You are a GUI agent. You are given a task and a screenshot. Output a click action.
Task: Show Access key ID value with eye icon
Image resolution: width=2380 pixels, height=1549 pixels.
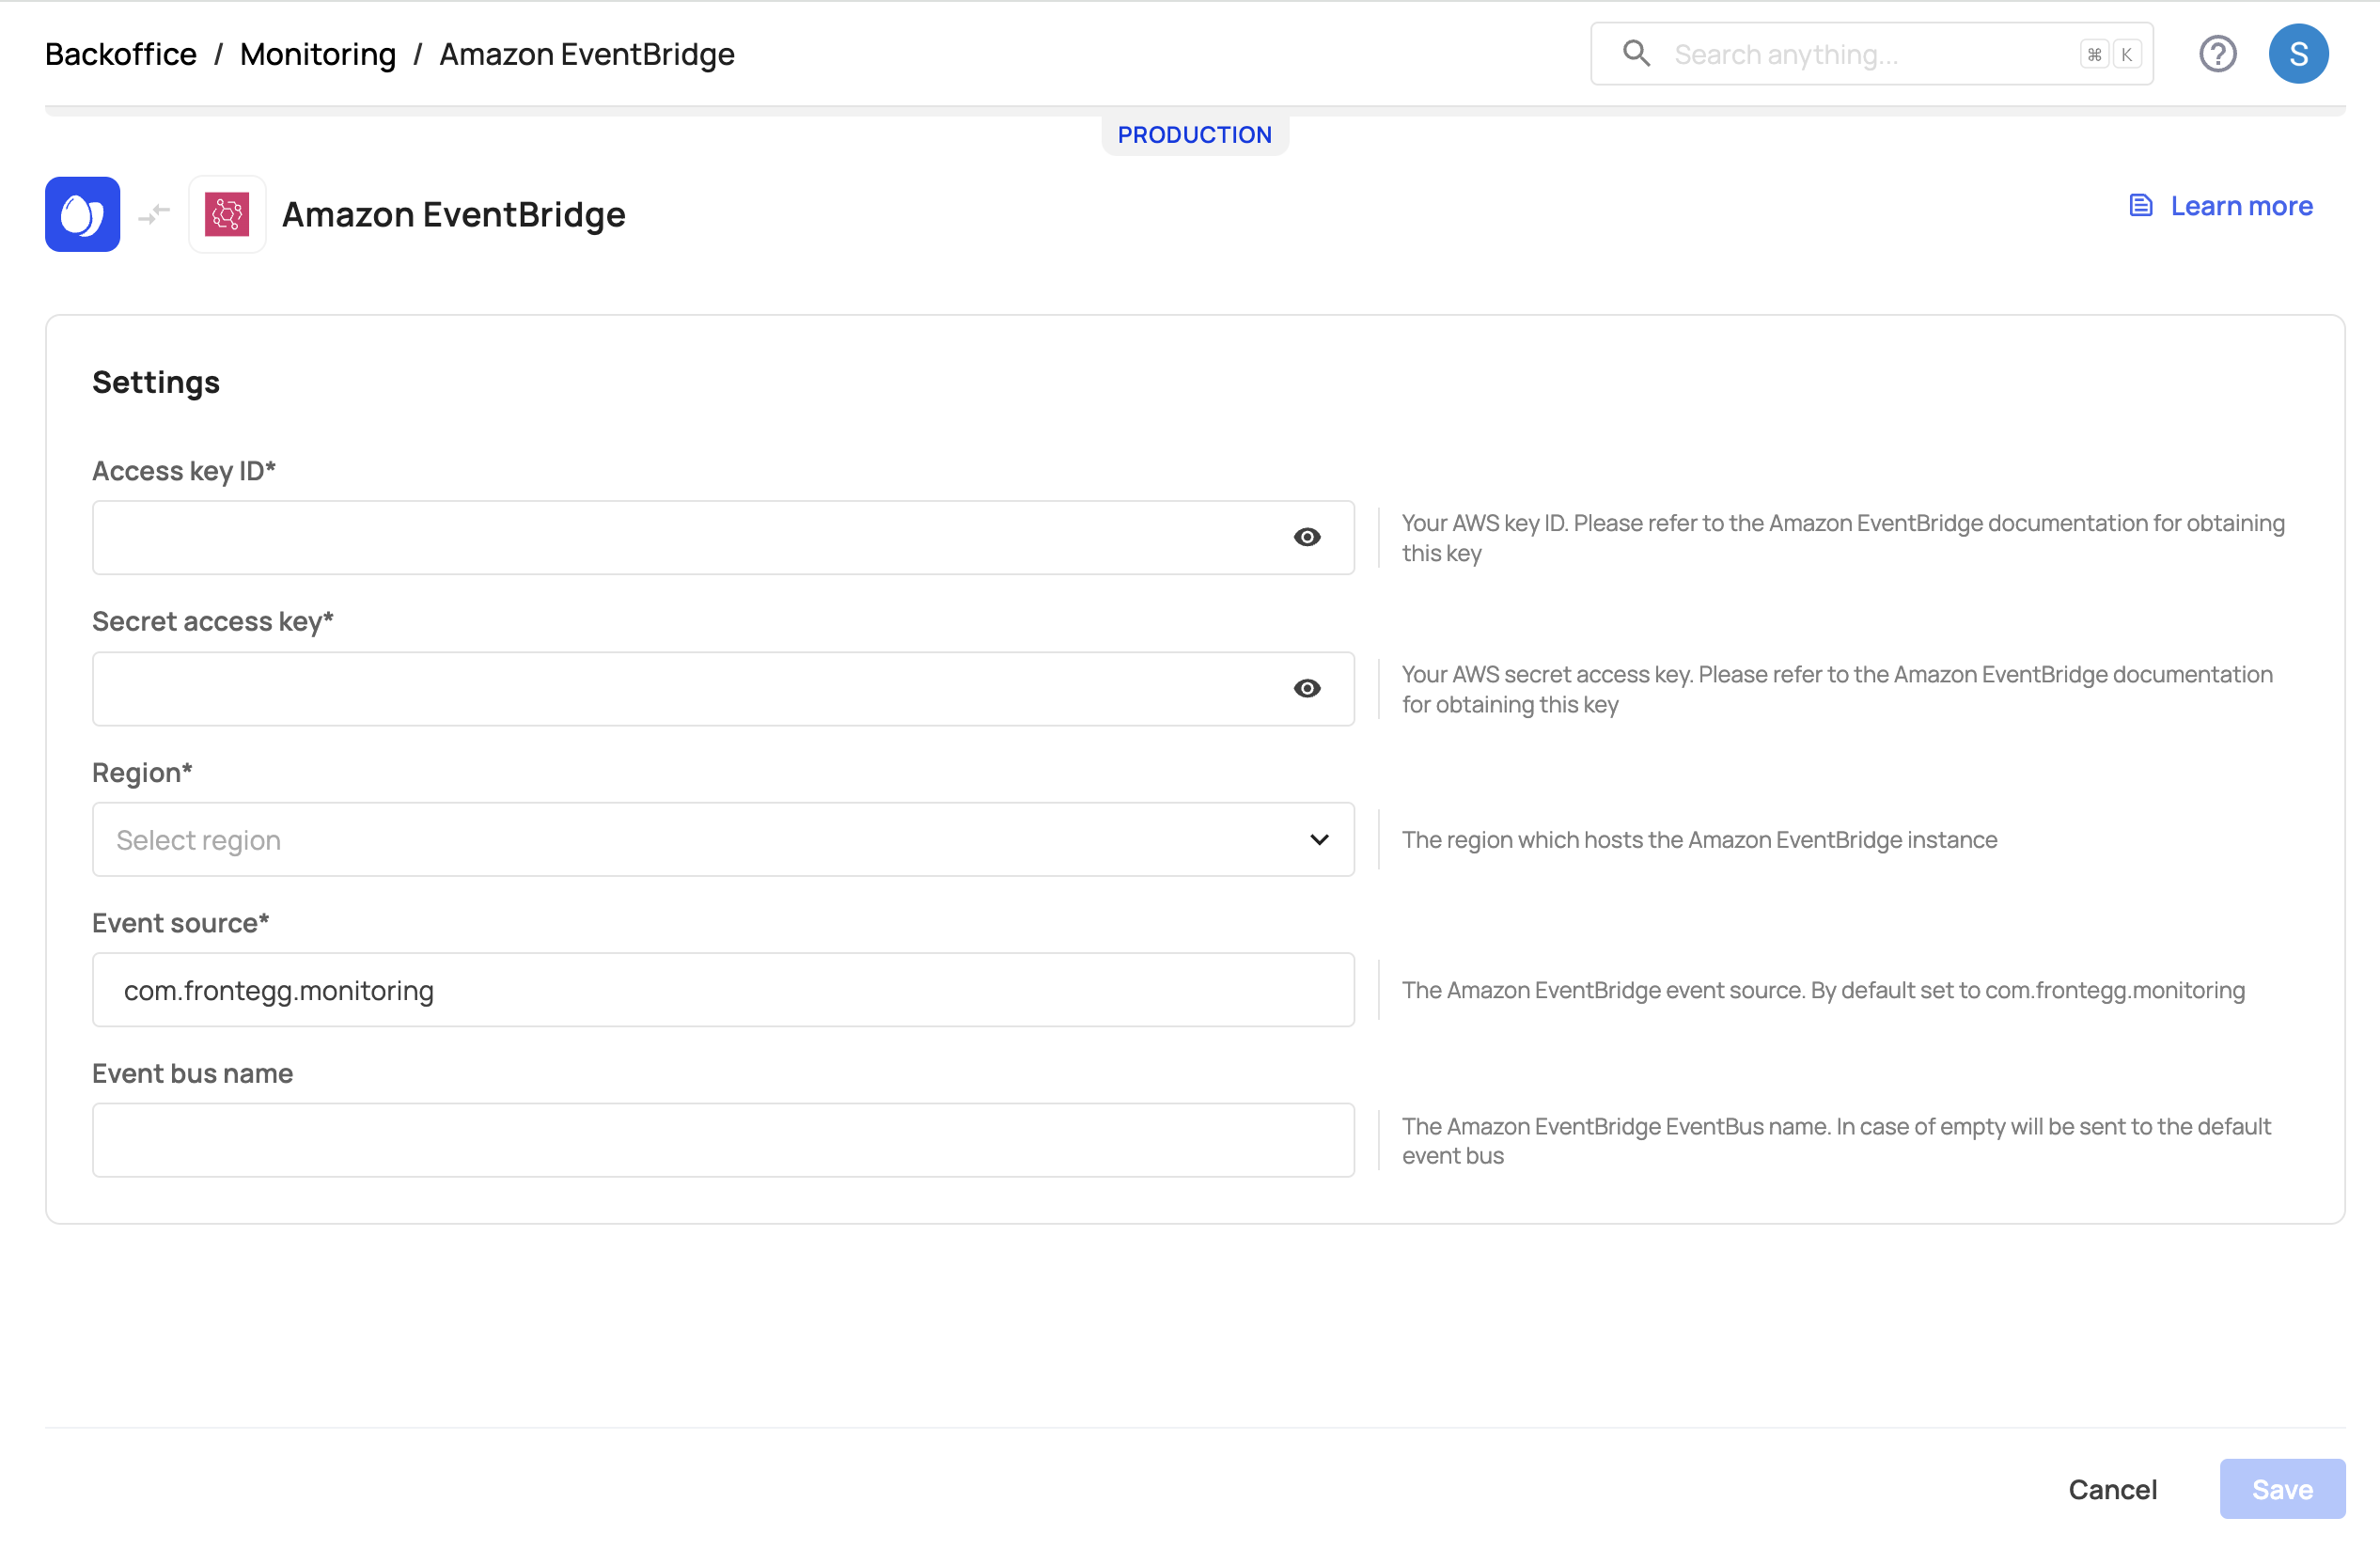click(x=1306, y=538)
